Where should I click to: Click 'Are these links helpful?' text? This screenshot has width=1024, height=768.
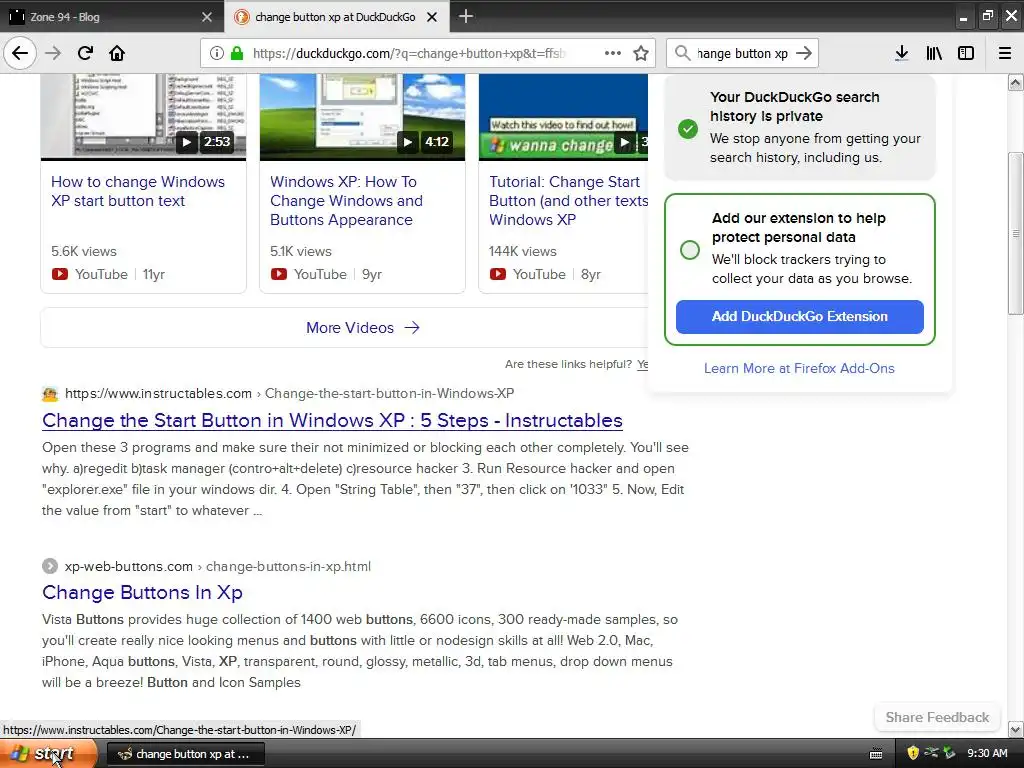pos(568,364)
